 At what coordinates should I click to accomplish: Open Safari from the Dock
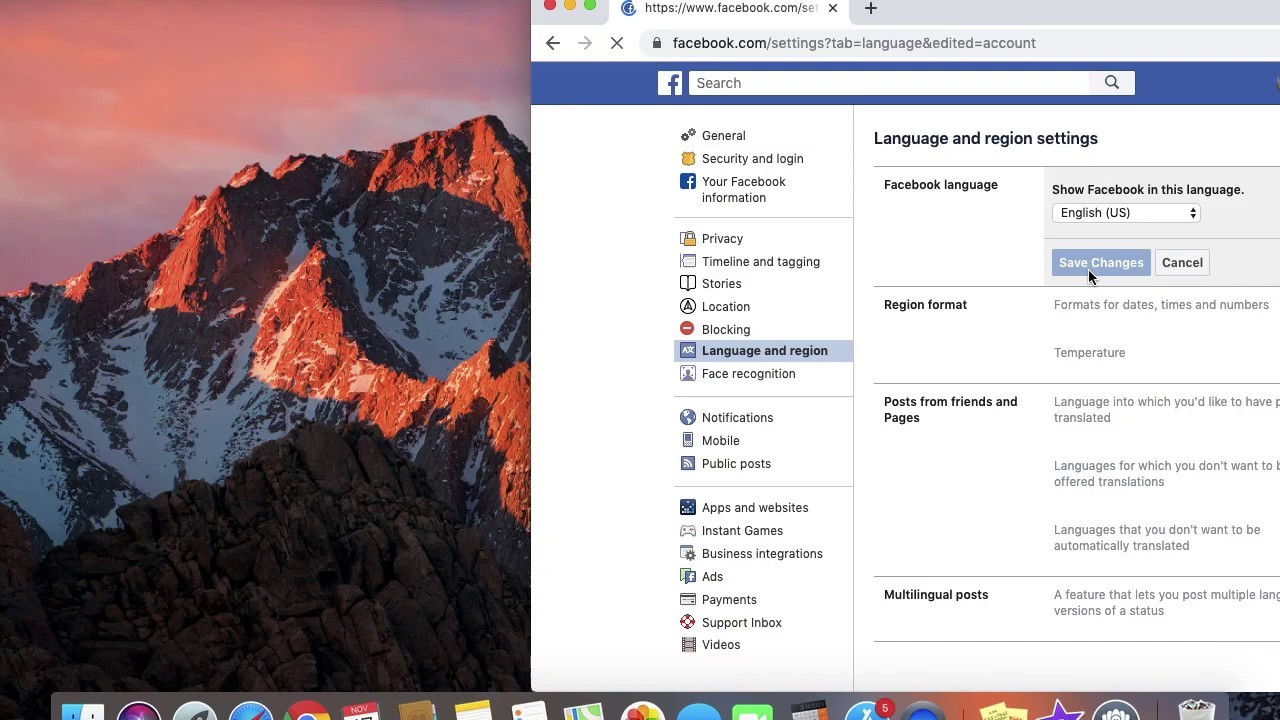pos(251,712)
